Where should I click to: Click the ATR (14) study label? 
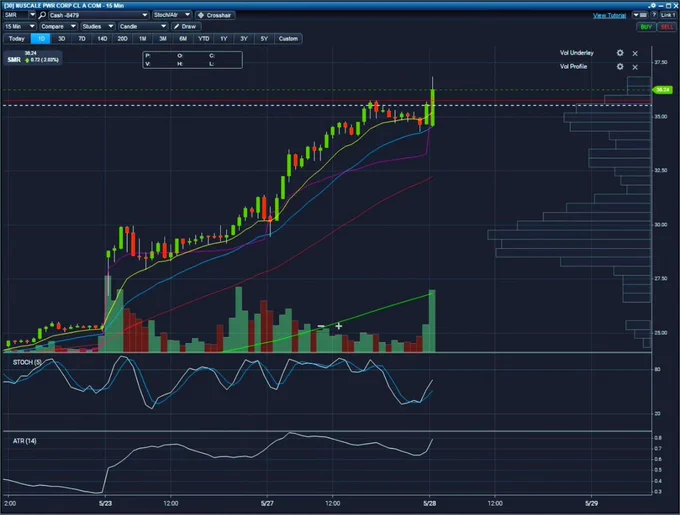click(x=25, y=441)
